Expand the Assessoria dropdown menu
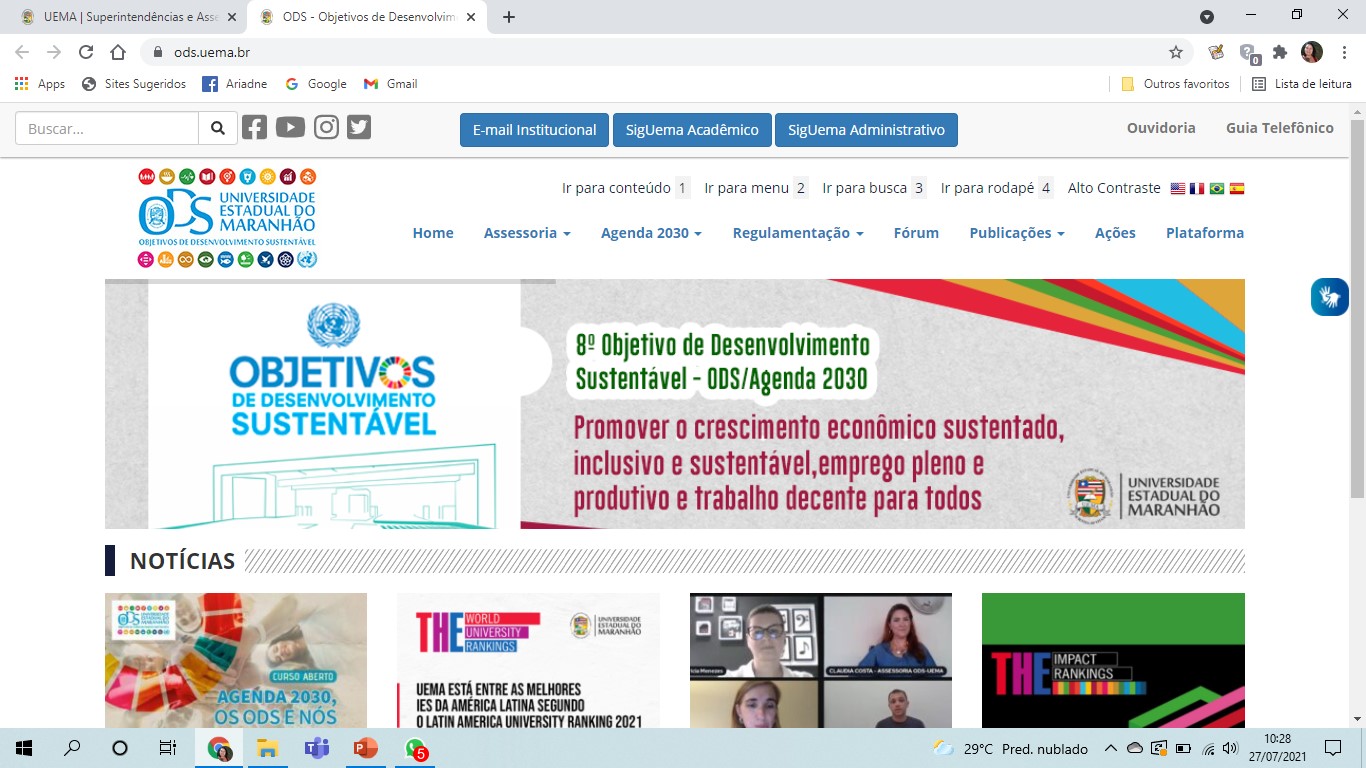The width and height of the screenshot is (1366, 768). (527, 233)
